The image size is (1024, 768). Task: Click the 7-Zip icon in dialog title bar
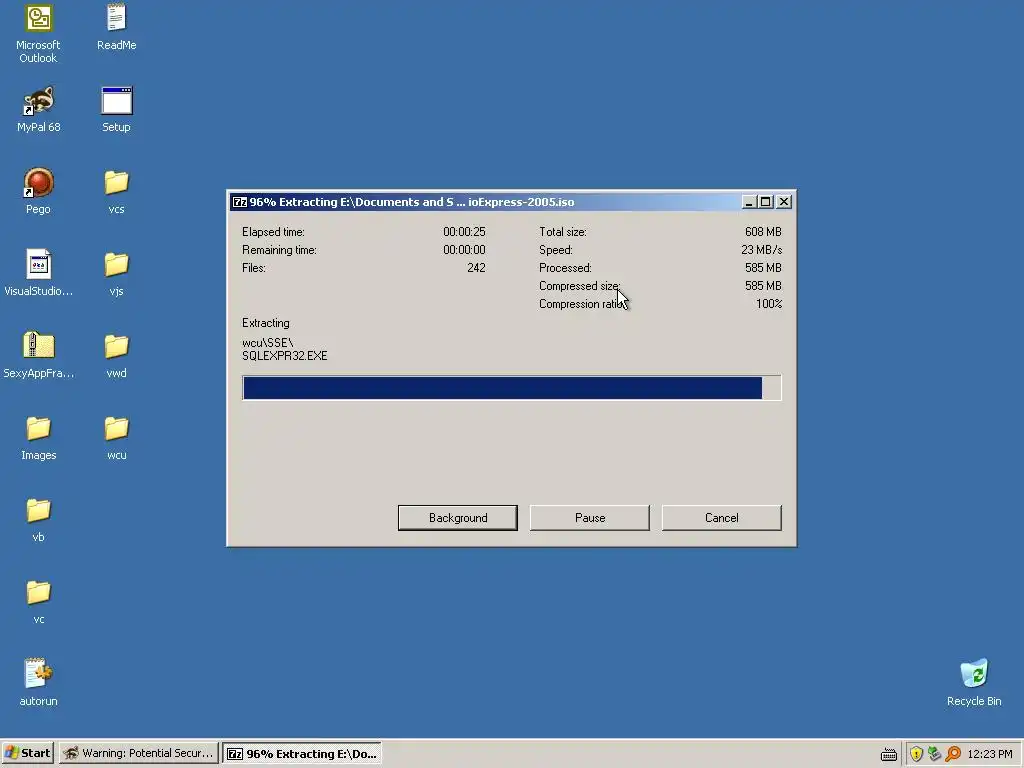pos(240,202)
